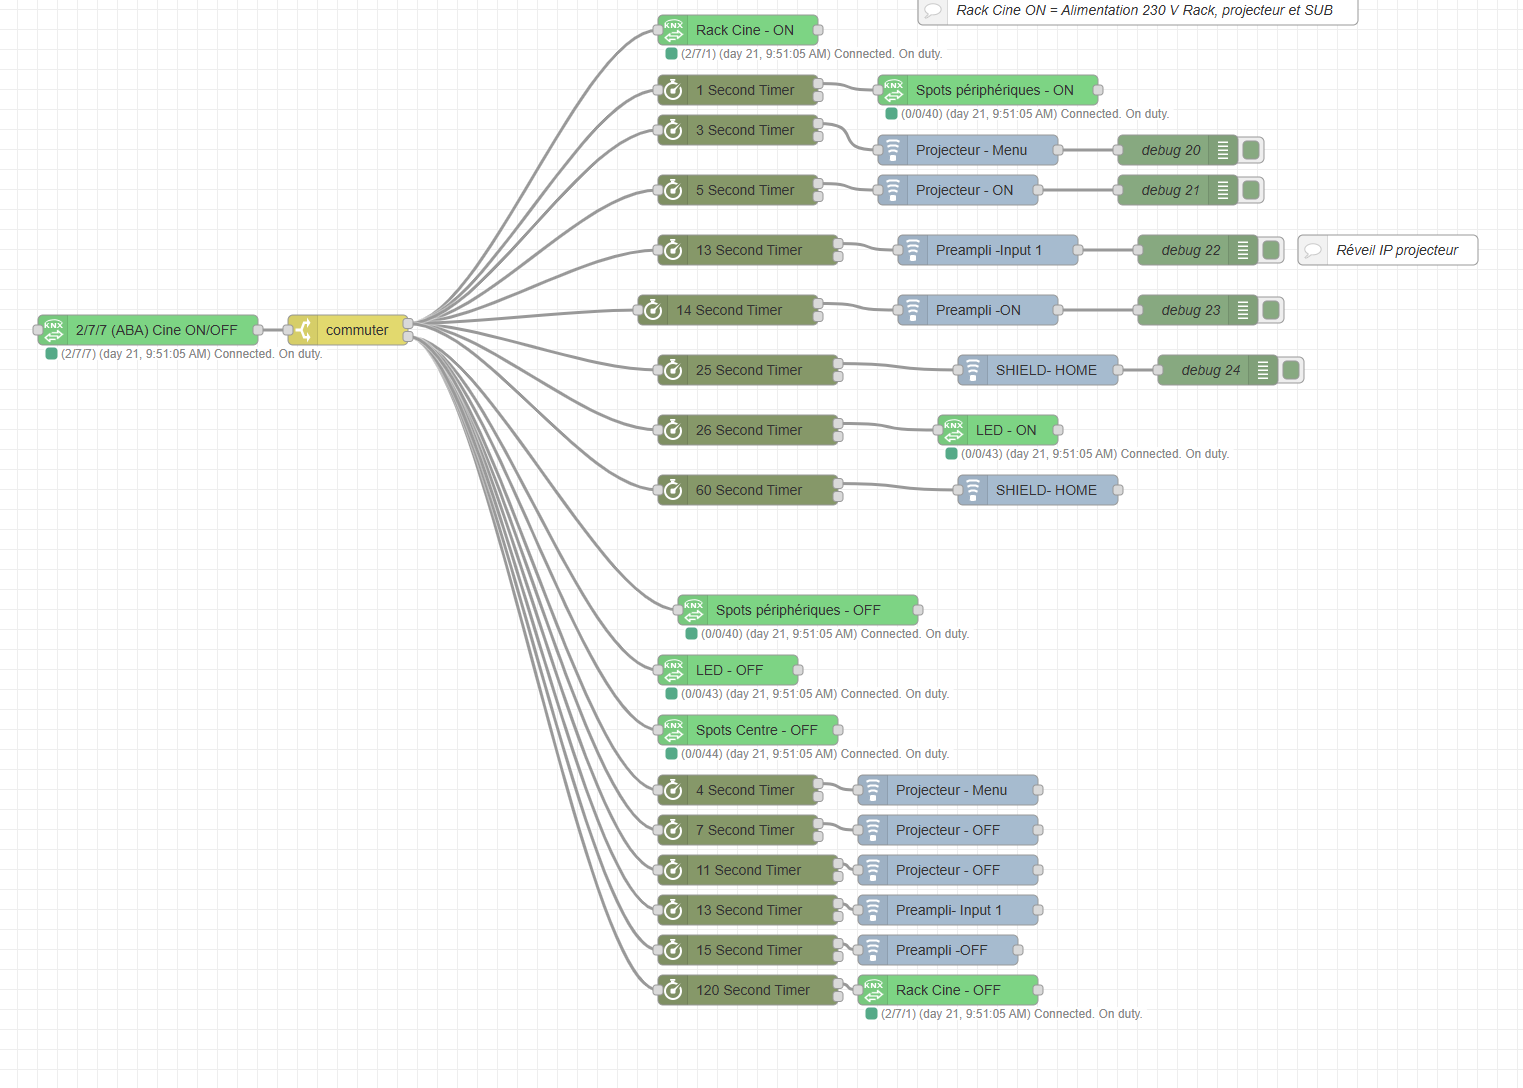
Task: Click the output port of LED - ON
Action: (x=1058, y=430)
